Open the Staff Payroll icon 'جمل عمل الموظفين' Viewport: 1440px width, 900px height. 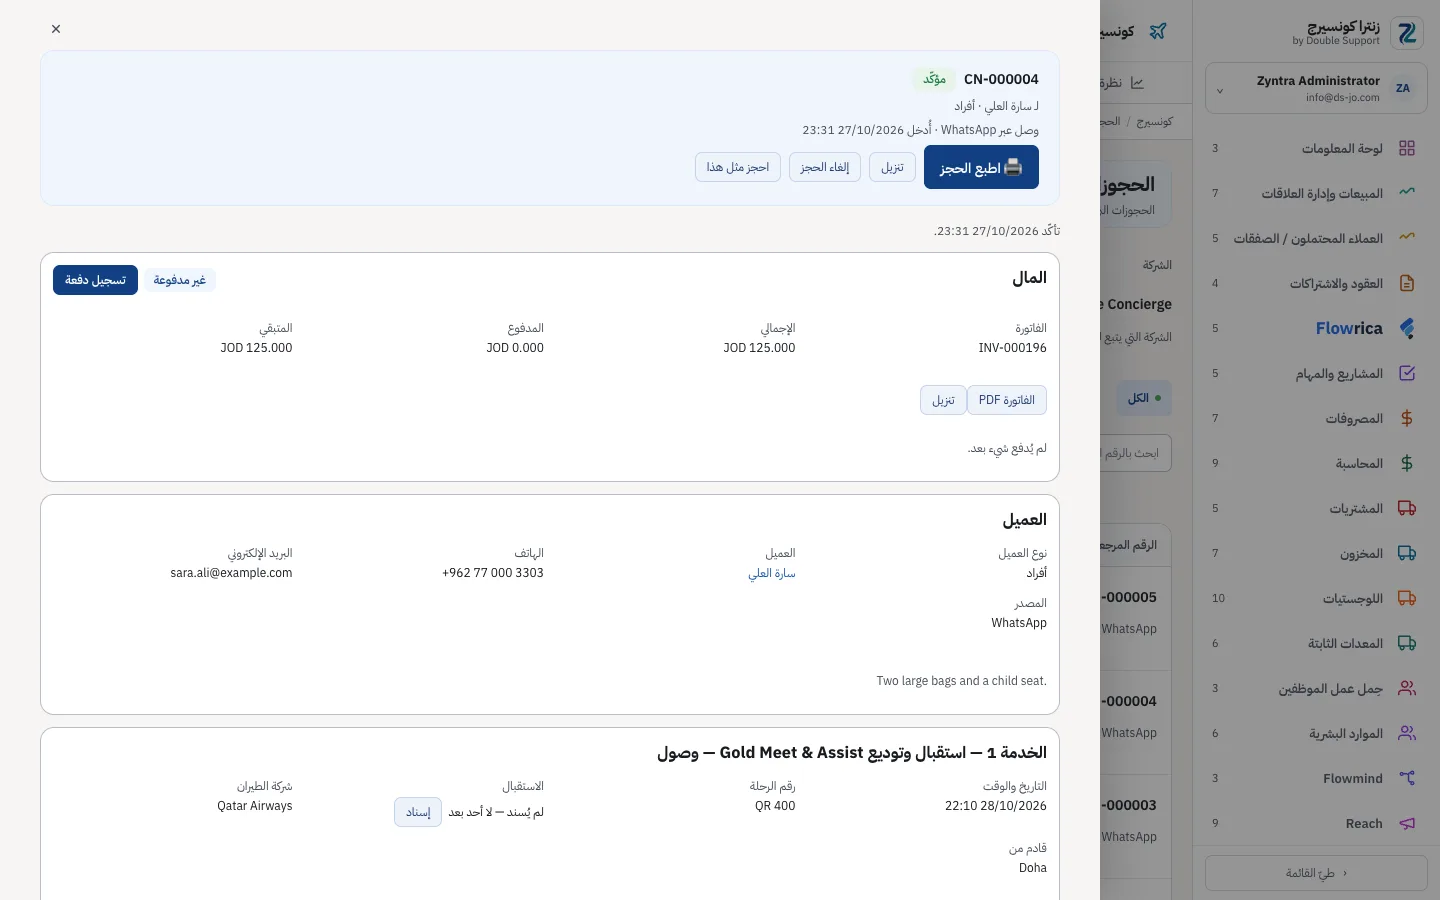1407,688
